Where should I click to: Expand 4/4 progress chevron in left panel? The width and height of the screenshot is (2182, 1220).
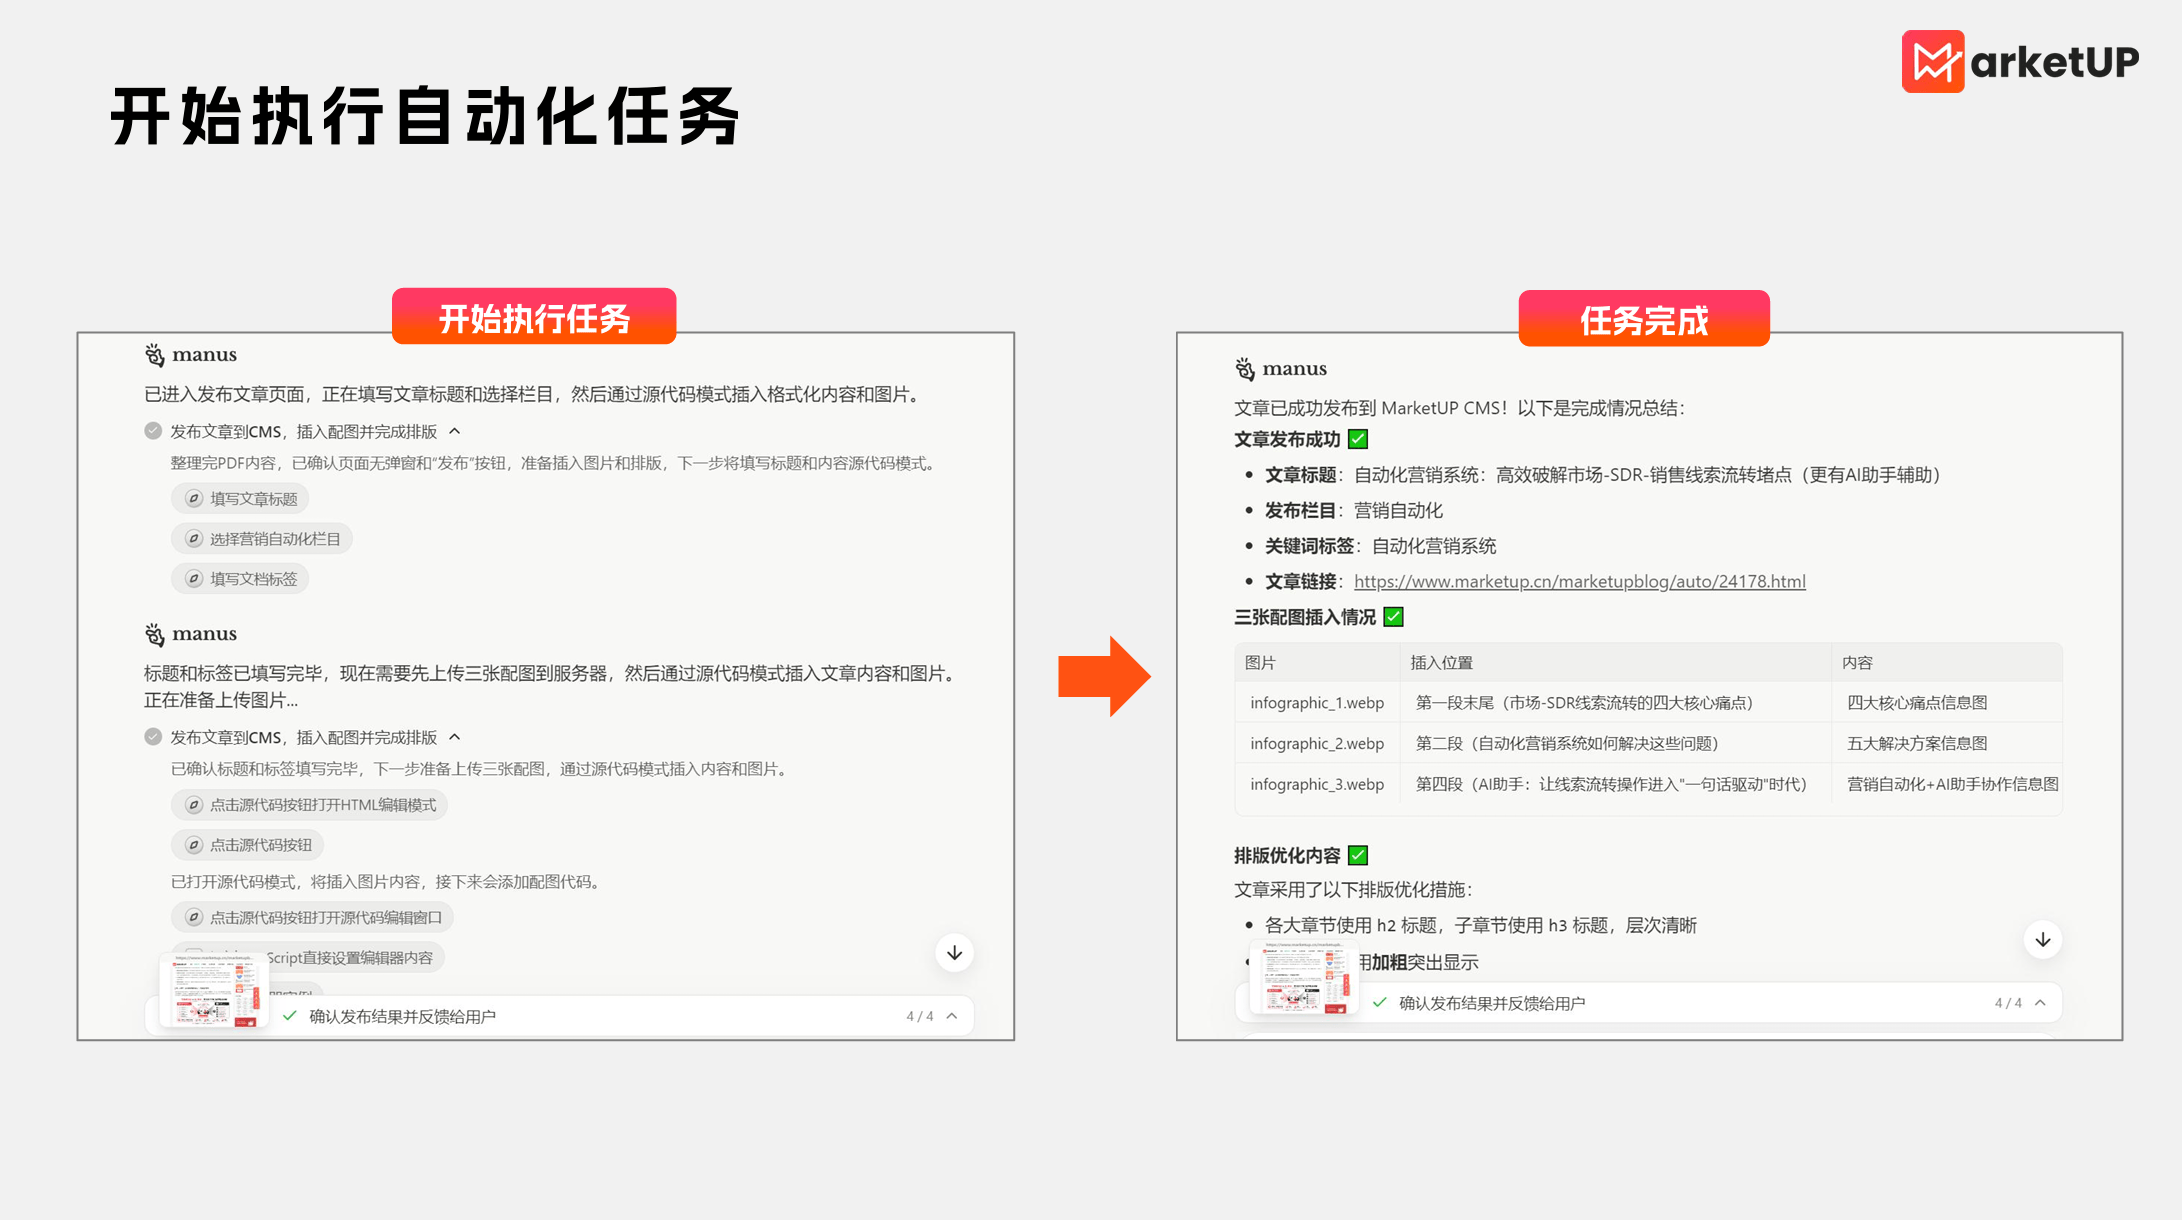tap(952, 1016)
